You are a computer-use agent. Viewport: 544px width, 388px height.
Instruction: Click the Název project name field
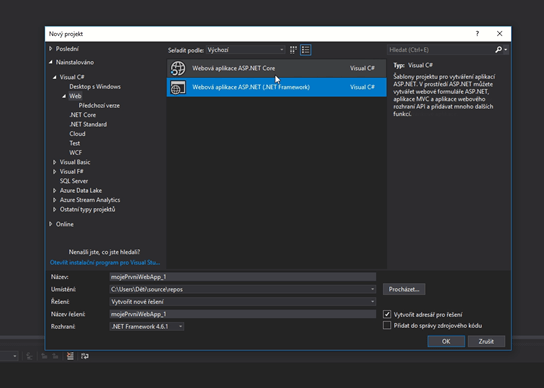coord(243,277)
